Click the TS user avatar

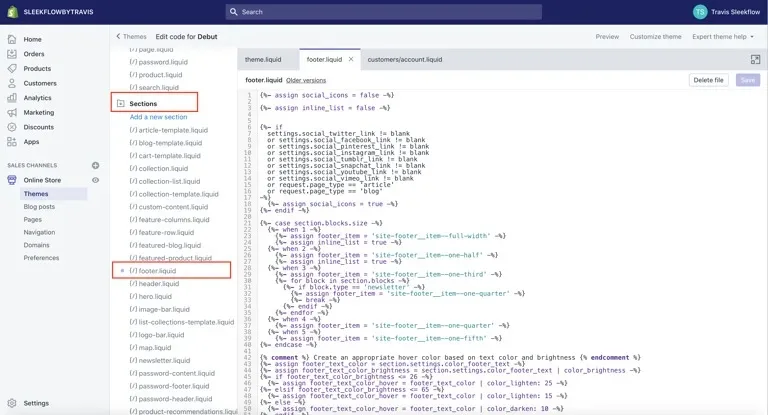[x=700, y=12]
